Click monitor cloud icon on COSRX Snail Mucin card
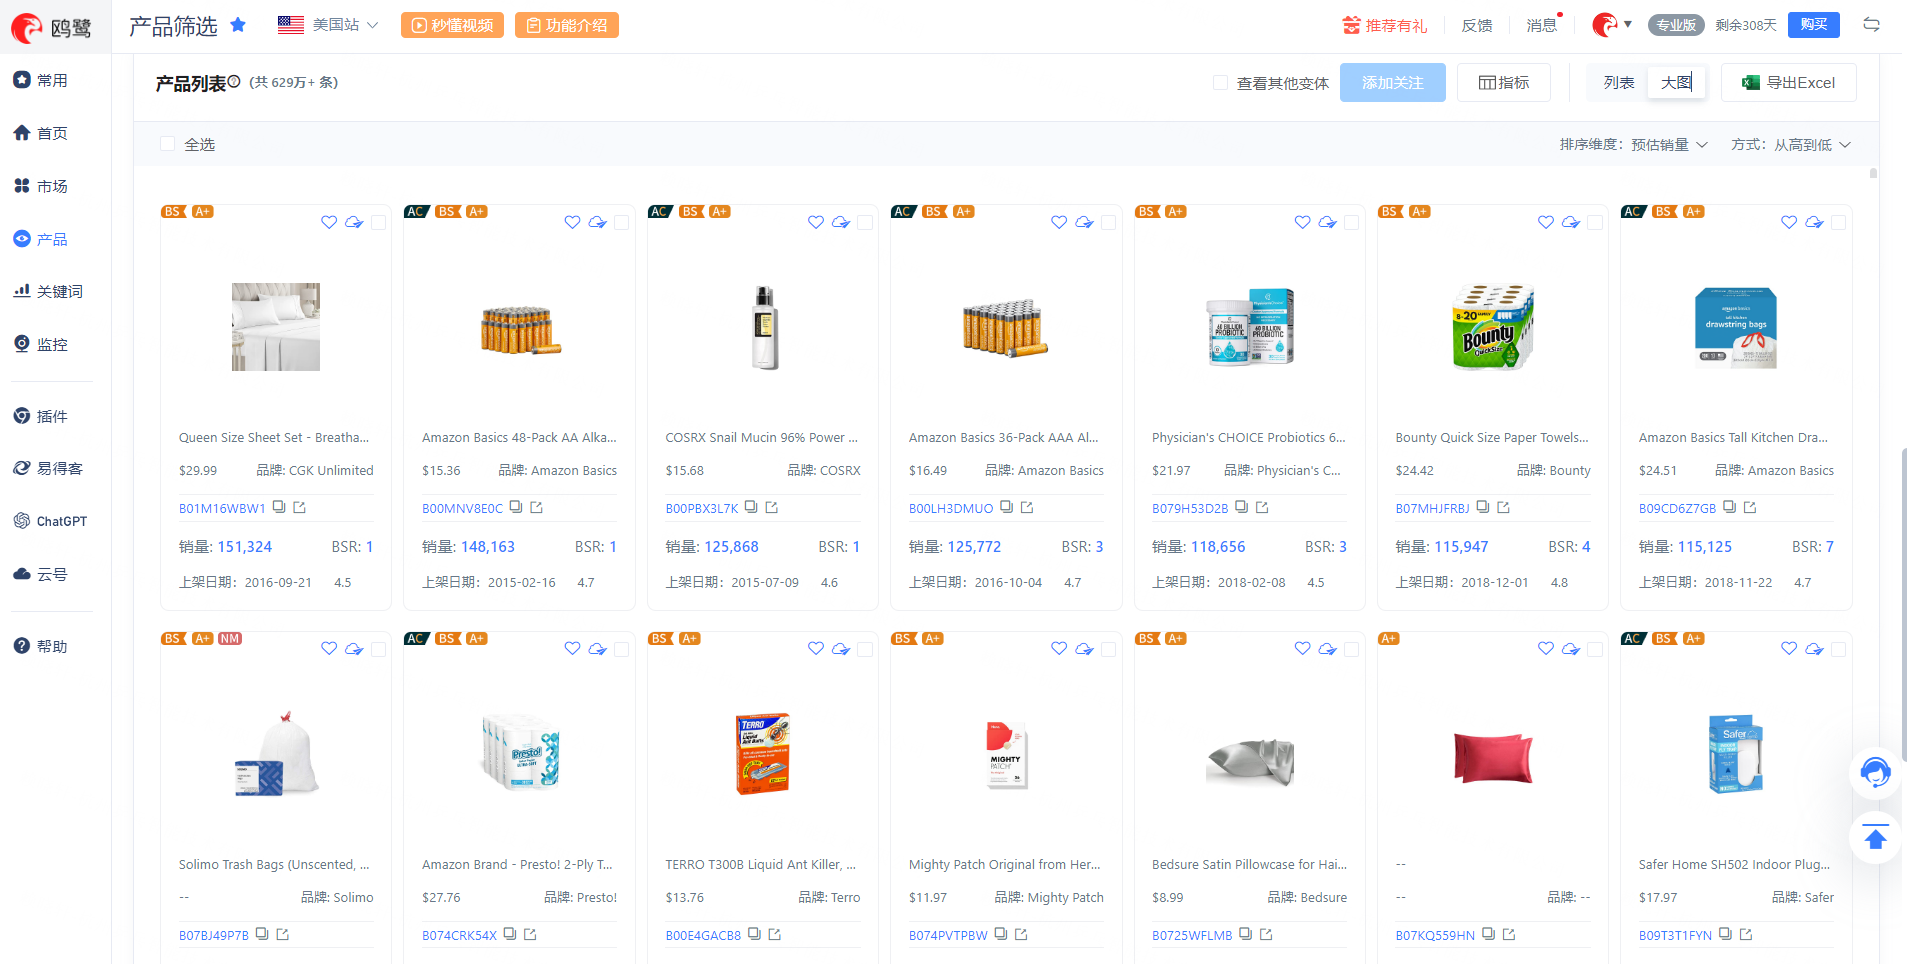This screenshot has height=964, width=1907. 841,222
